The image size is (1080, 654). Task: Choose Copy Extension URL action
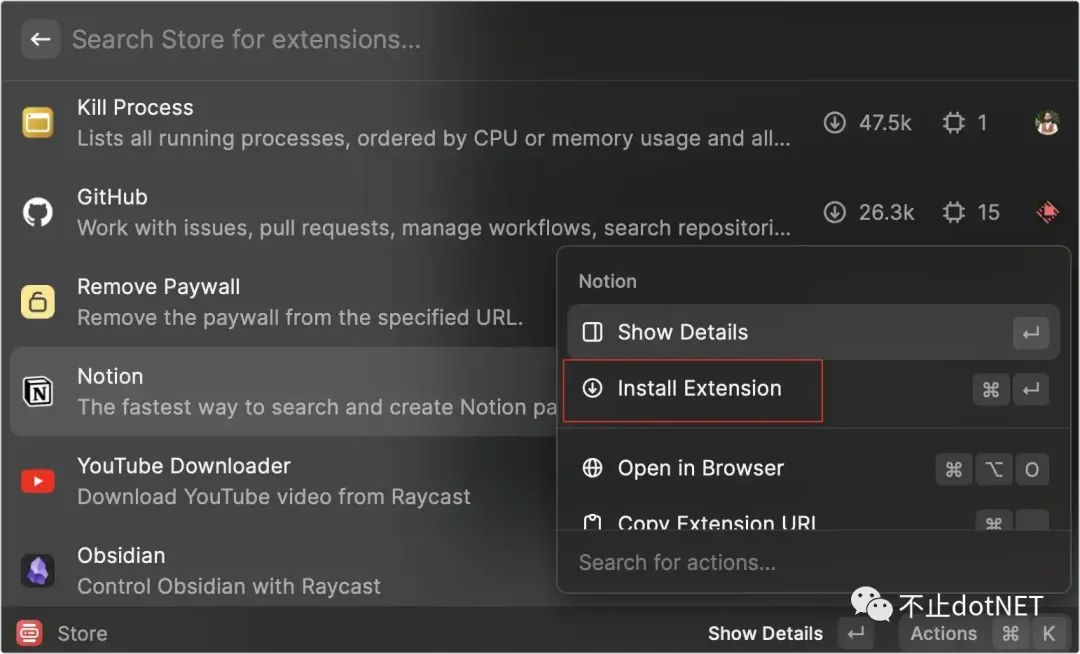tap(813, 521)
